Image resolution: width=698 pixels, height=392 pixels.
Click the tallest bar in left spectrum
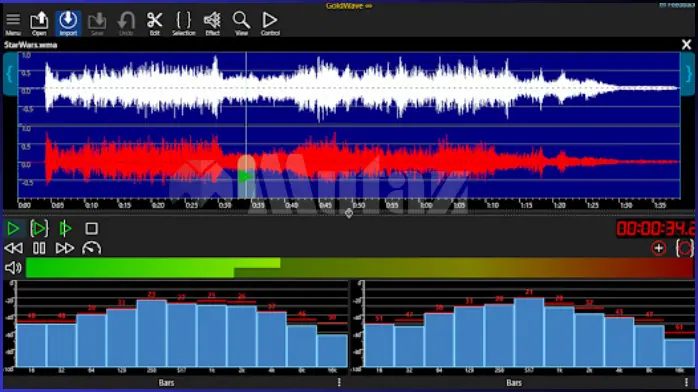click(151, 333)
